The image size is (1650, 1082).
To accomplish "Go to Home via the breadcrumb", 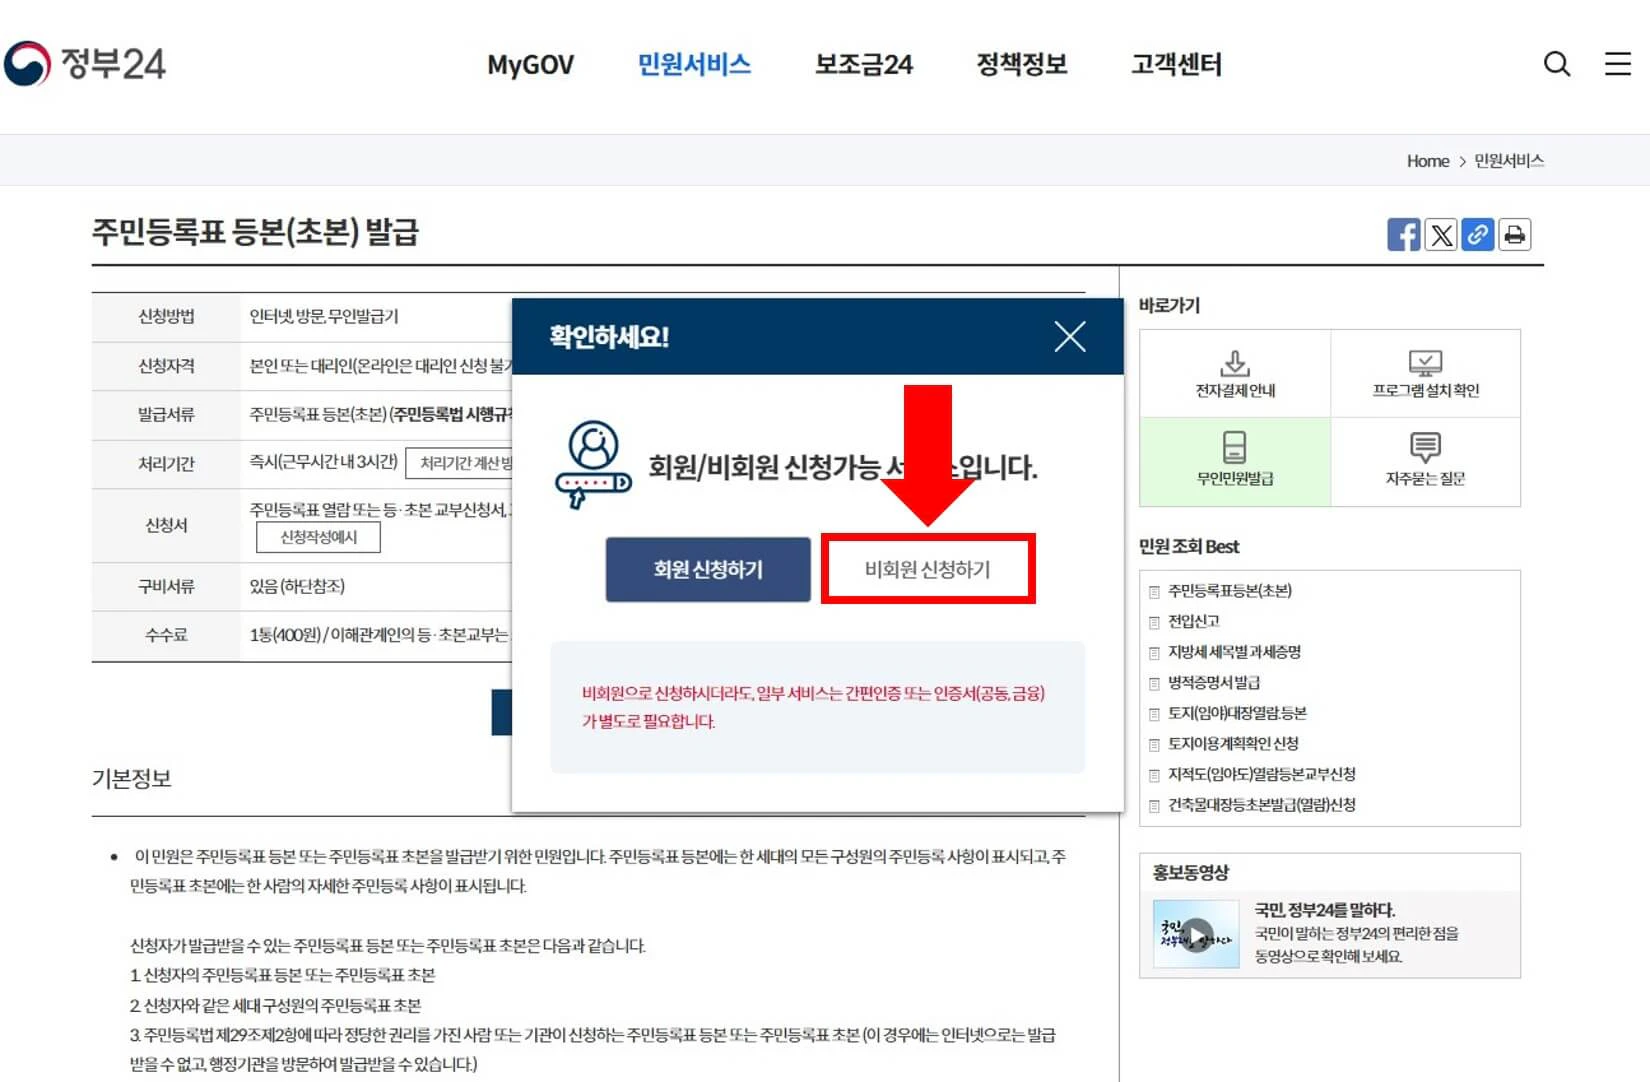I will tap(1427, 160).
